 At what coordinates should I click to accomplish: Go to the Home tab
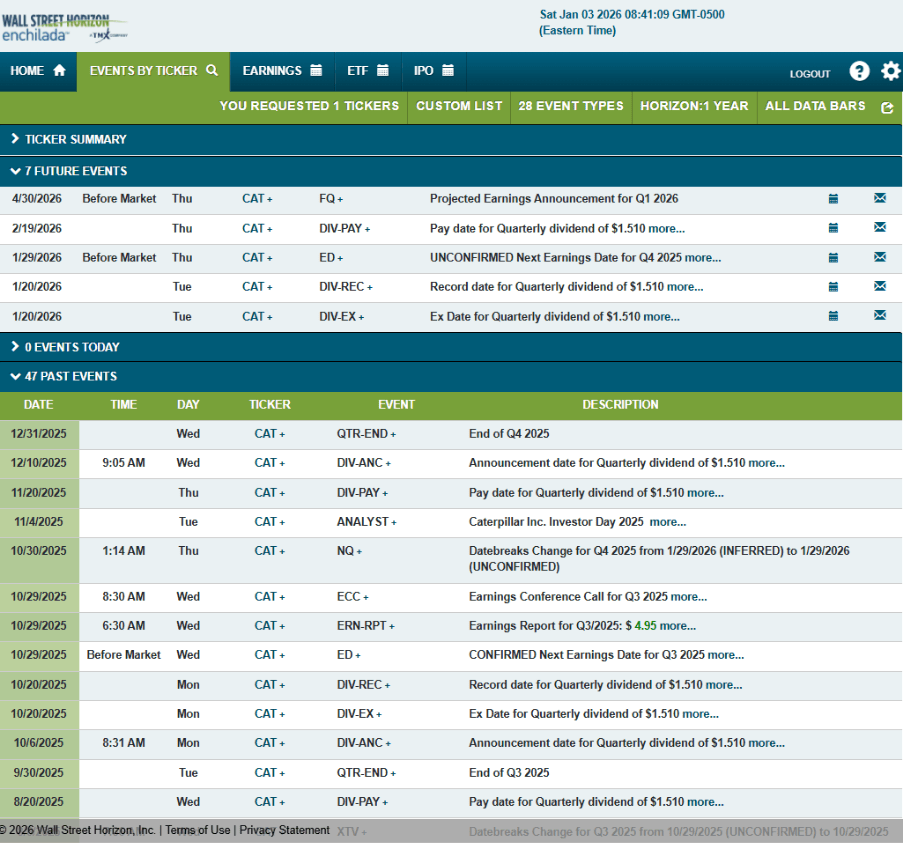click(37, 71)
